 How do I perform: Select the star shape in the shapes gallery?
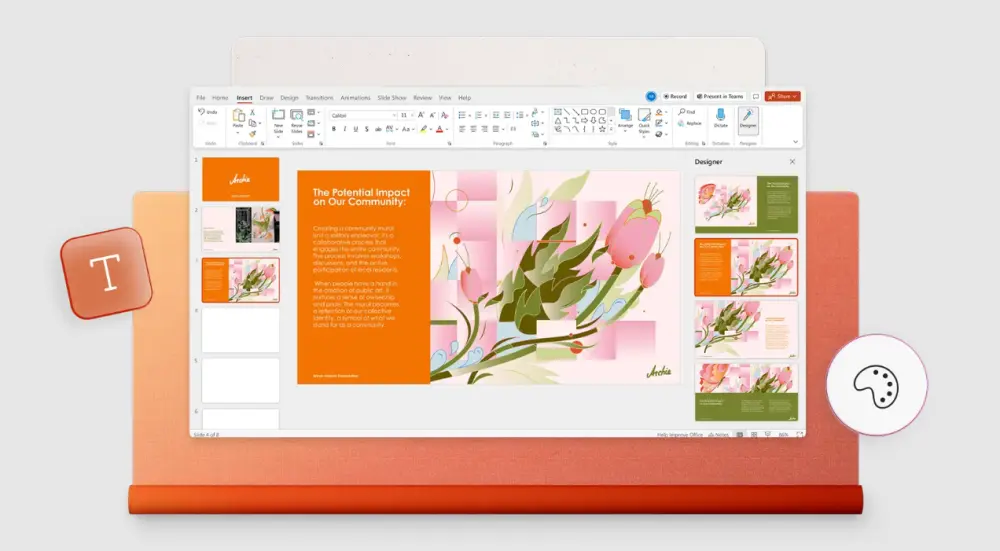[602, 129]
